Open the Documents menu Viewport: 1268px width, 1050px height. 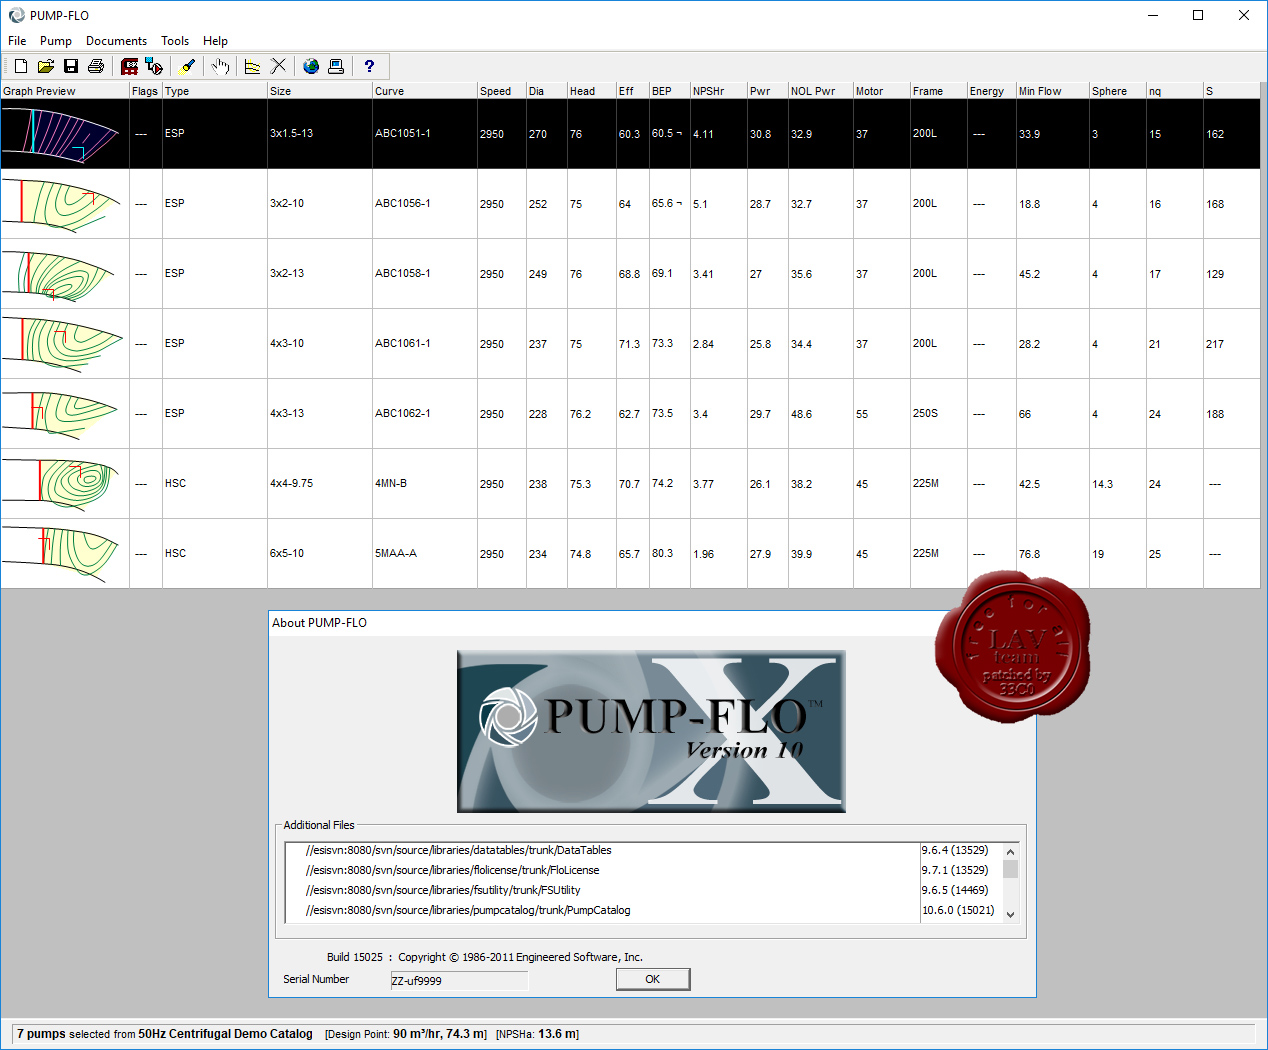116,41
